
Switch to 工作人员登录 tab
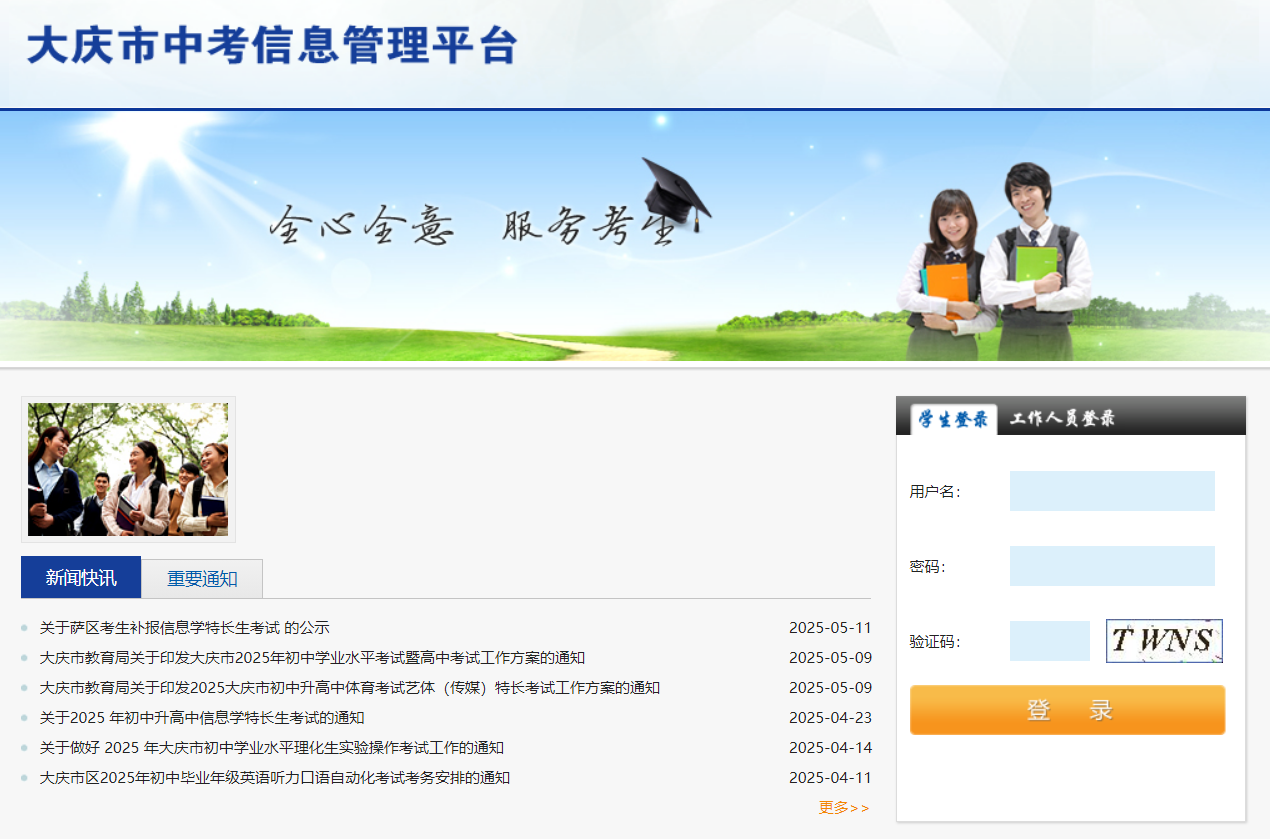(1062, 419)
